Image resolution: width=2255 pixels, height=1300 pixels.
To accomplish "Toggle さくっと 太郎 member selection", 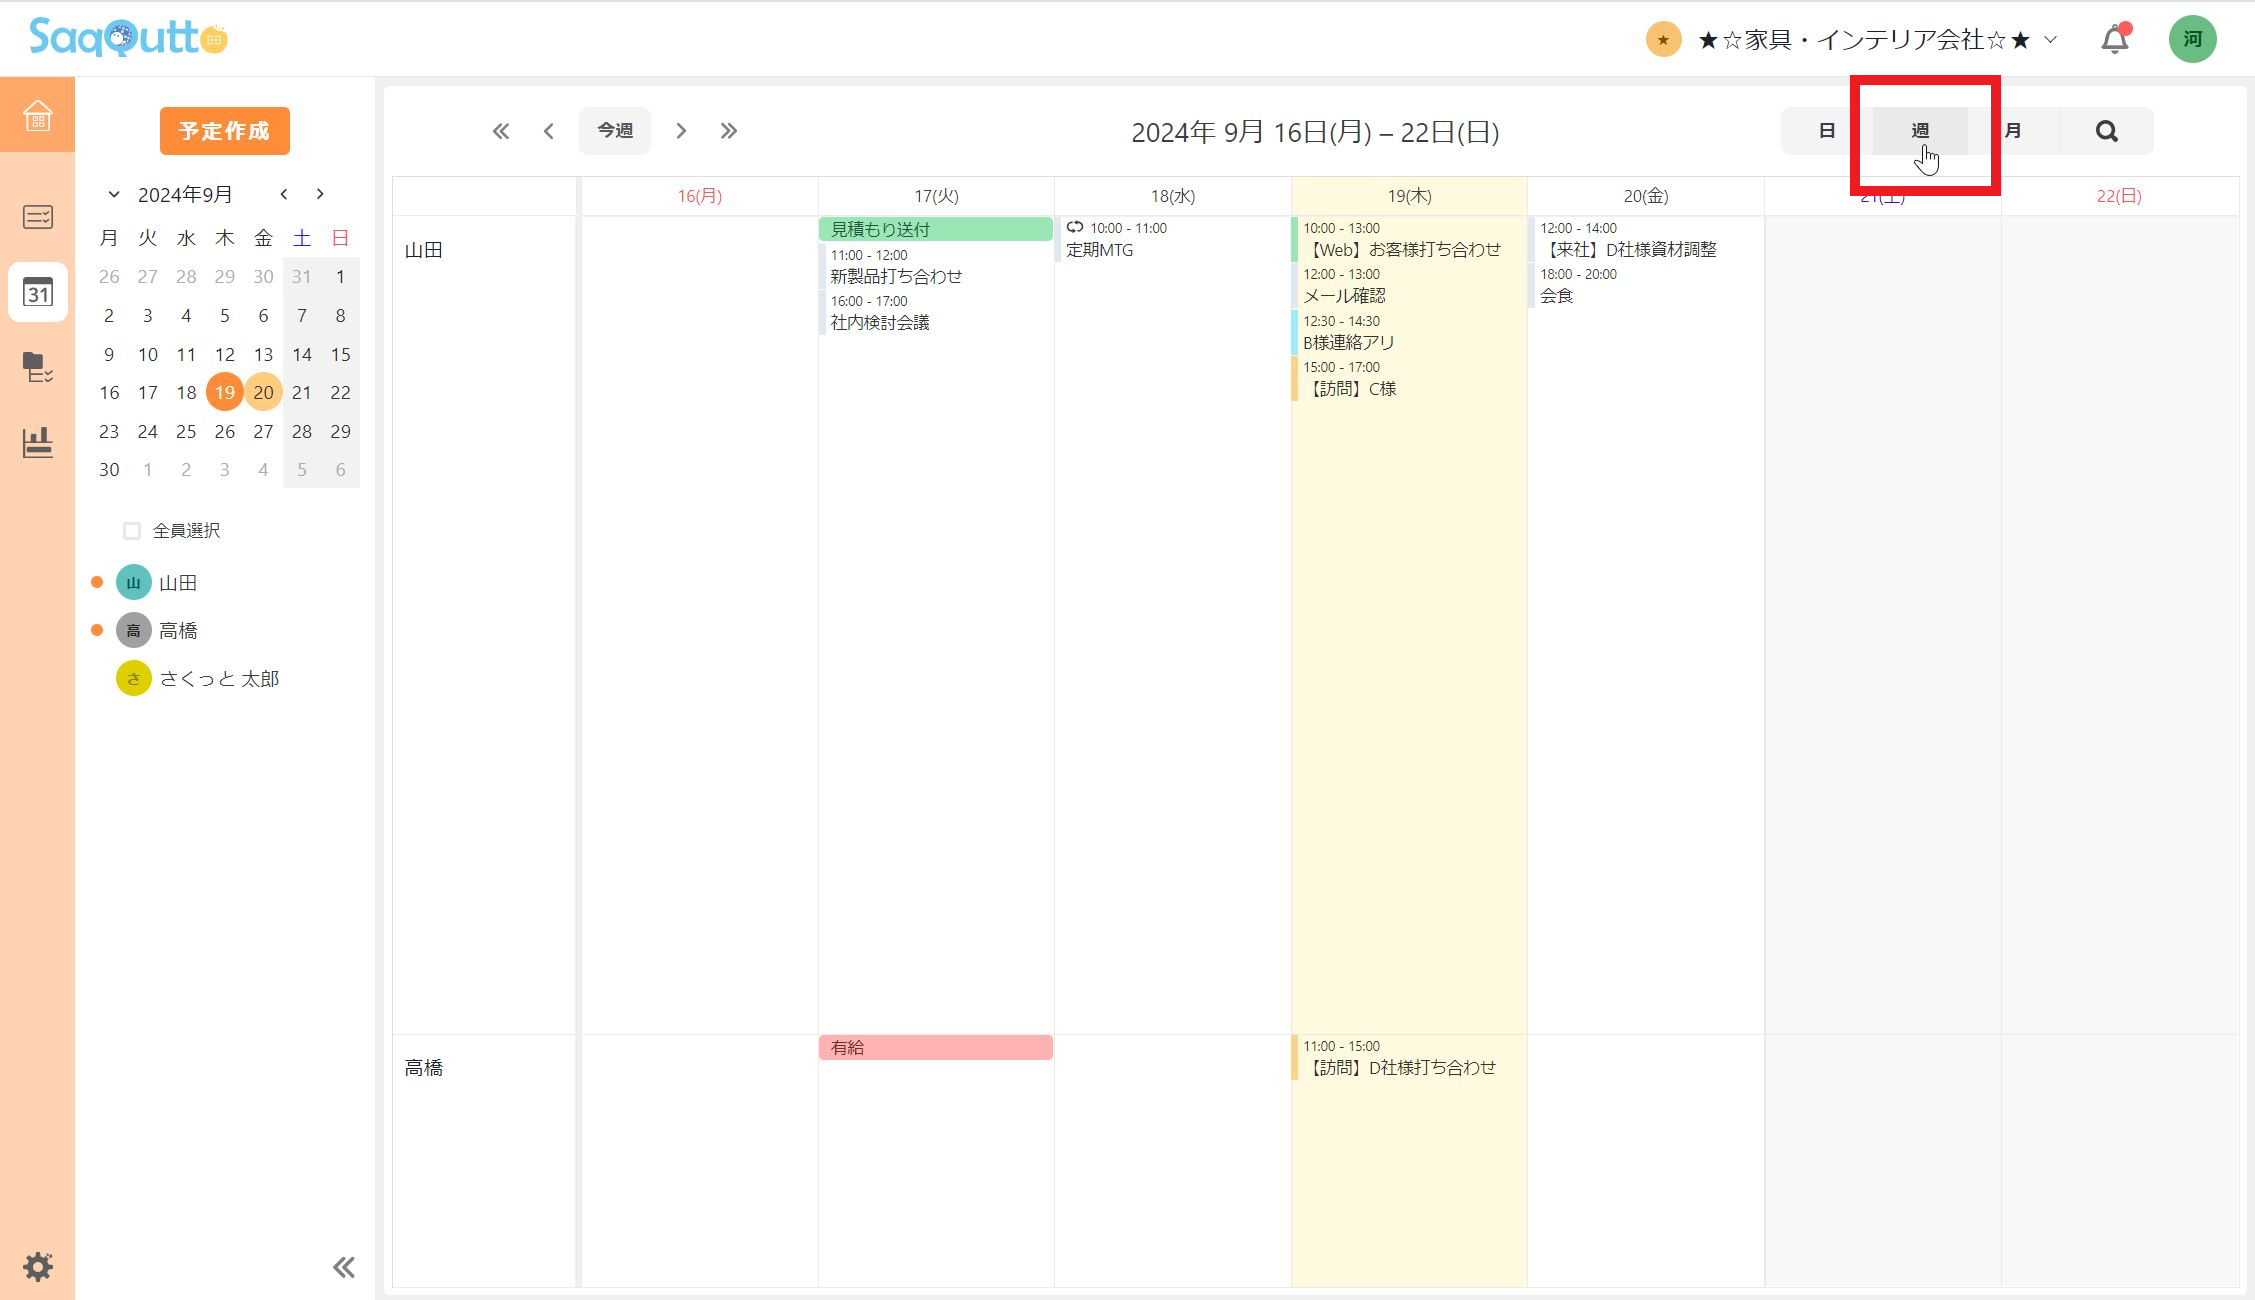I will coord(218,679).
